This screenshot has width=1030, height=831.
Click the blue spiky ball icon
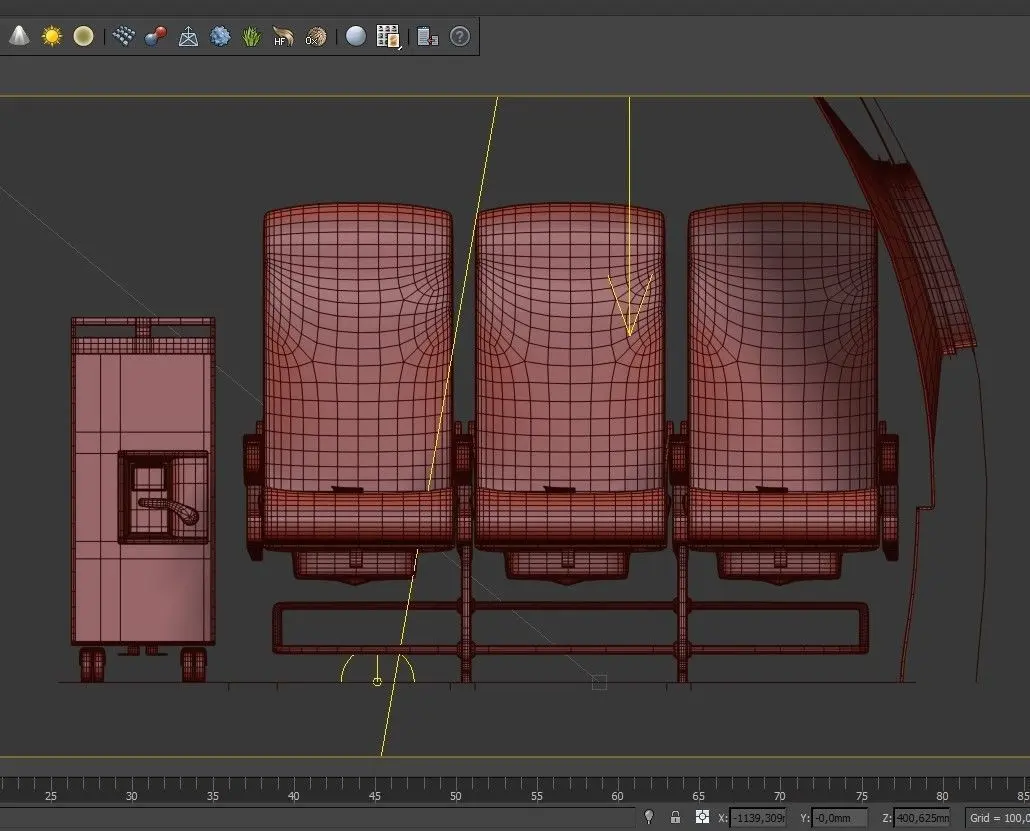point(220,37)
